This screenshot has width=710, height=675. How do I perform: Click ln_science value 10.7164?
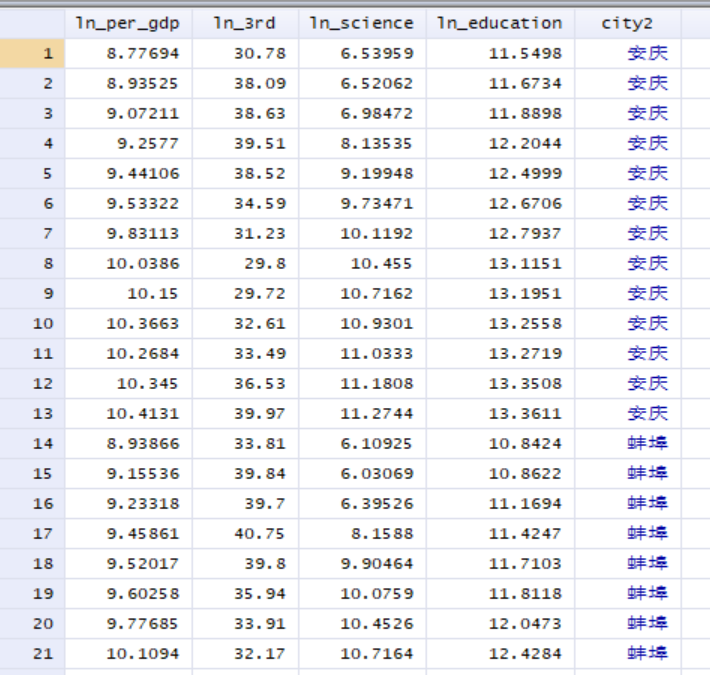pyautogui.click(x=377, y=653)
